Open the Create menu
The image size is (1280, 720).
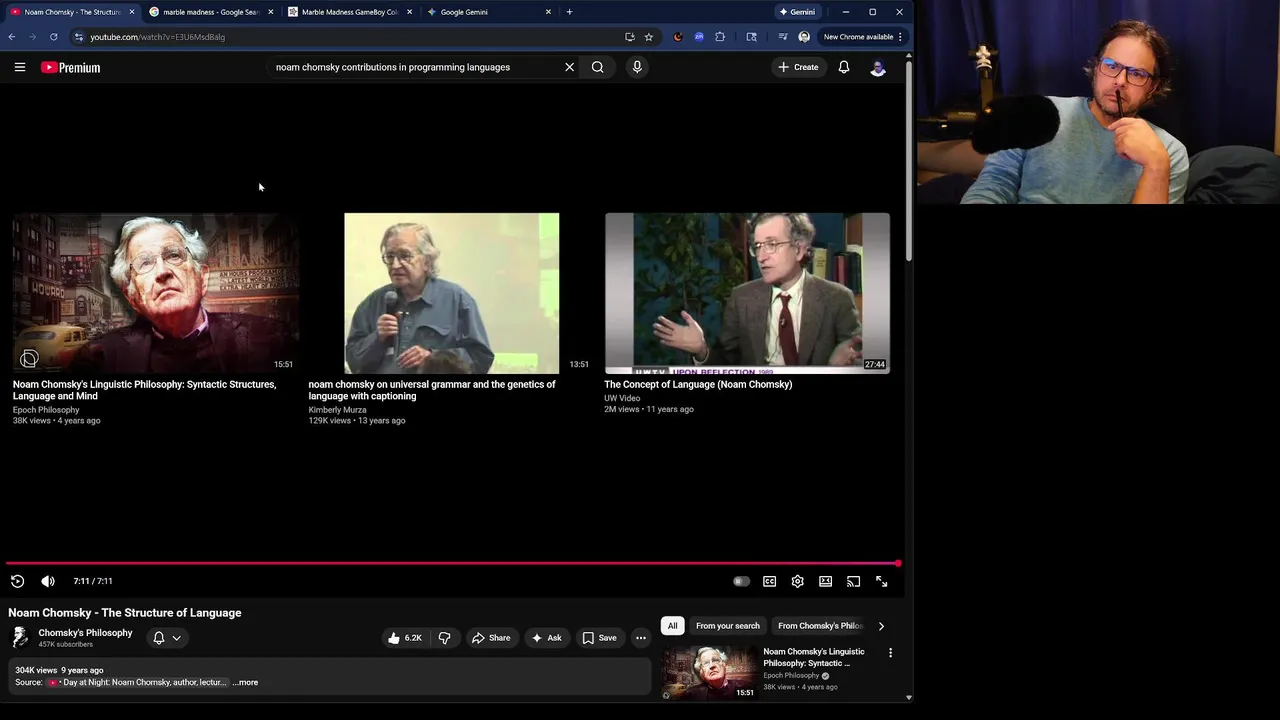point(798,67)
